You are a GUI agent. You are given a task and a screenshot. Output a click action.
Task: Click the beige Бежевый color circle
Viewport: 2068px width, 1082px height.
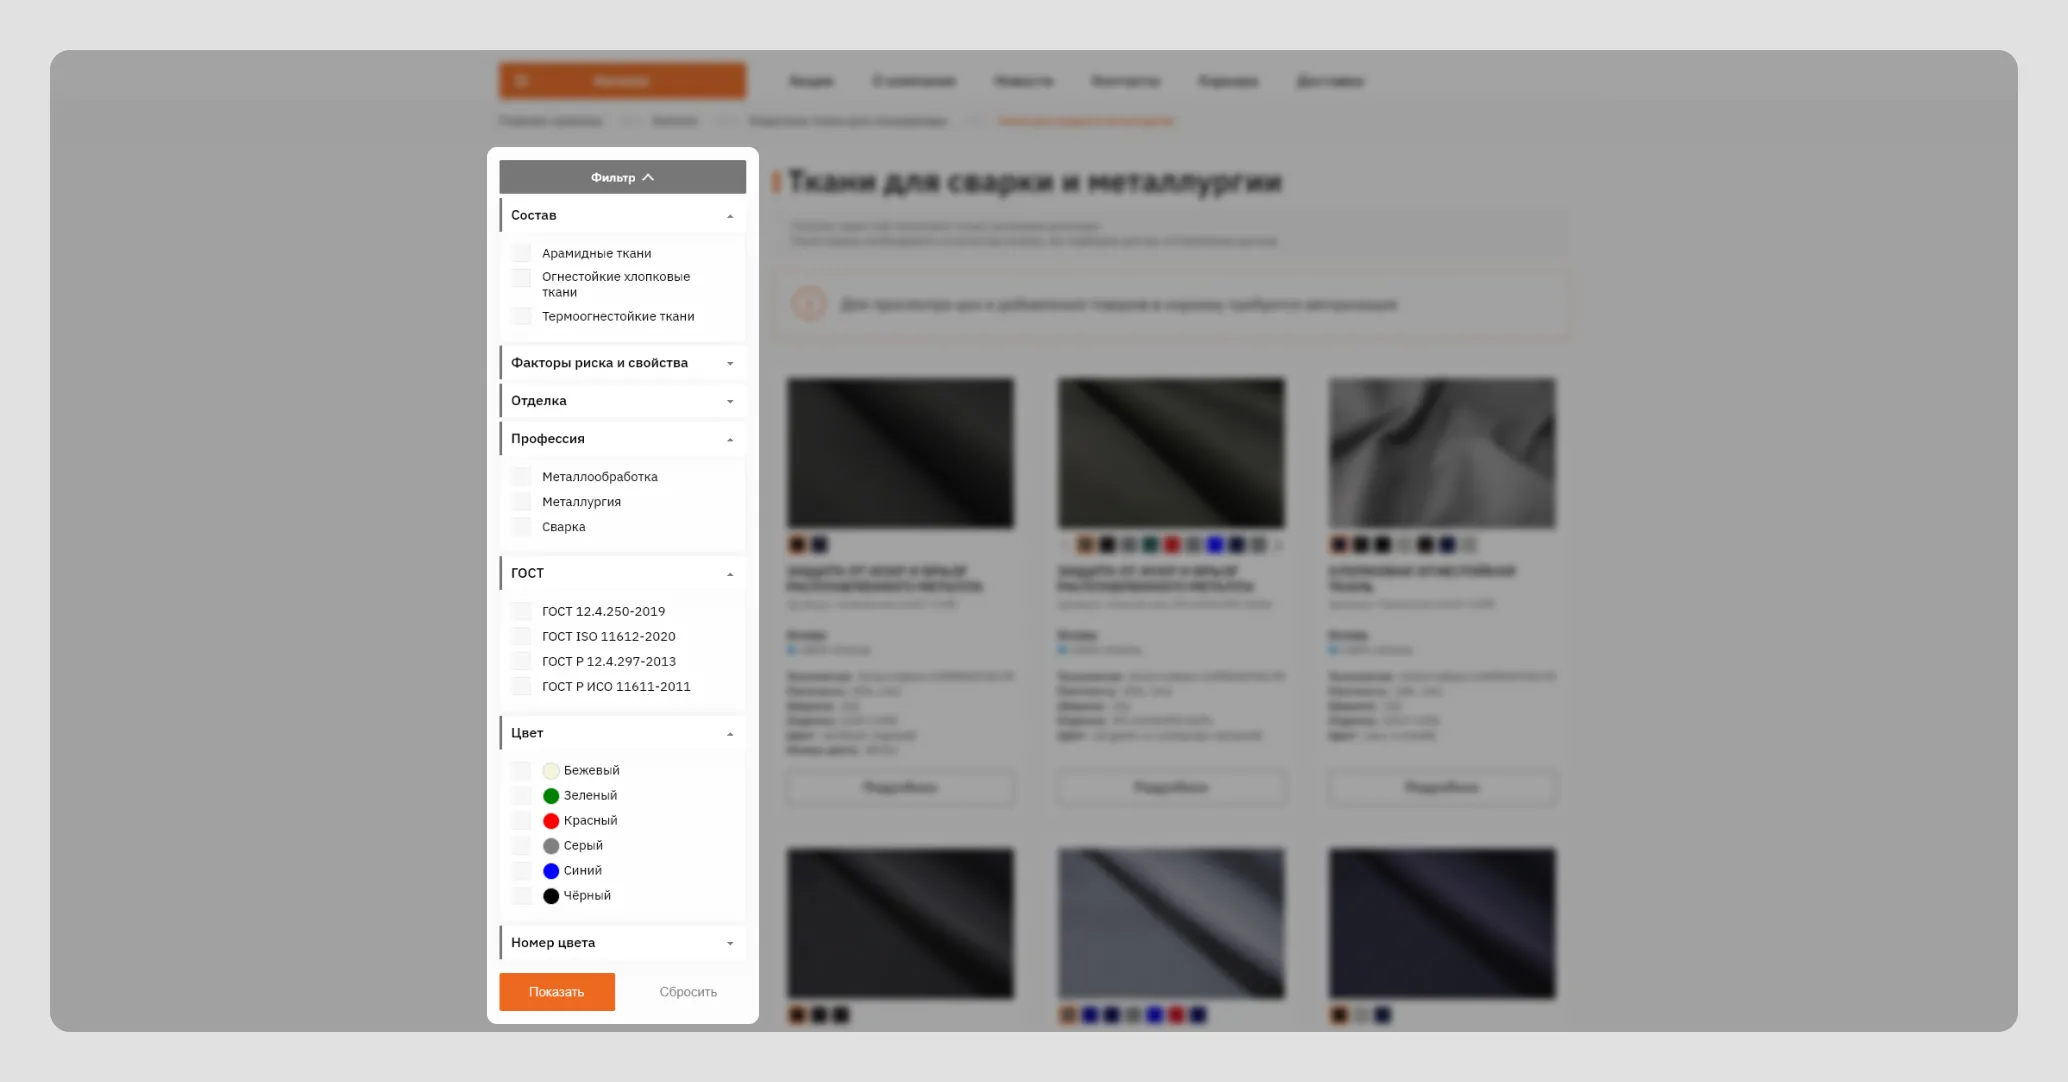(551, 771)
